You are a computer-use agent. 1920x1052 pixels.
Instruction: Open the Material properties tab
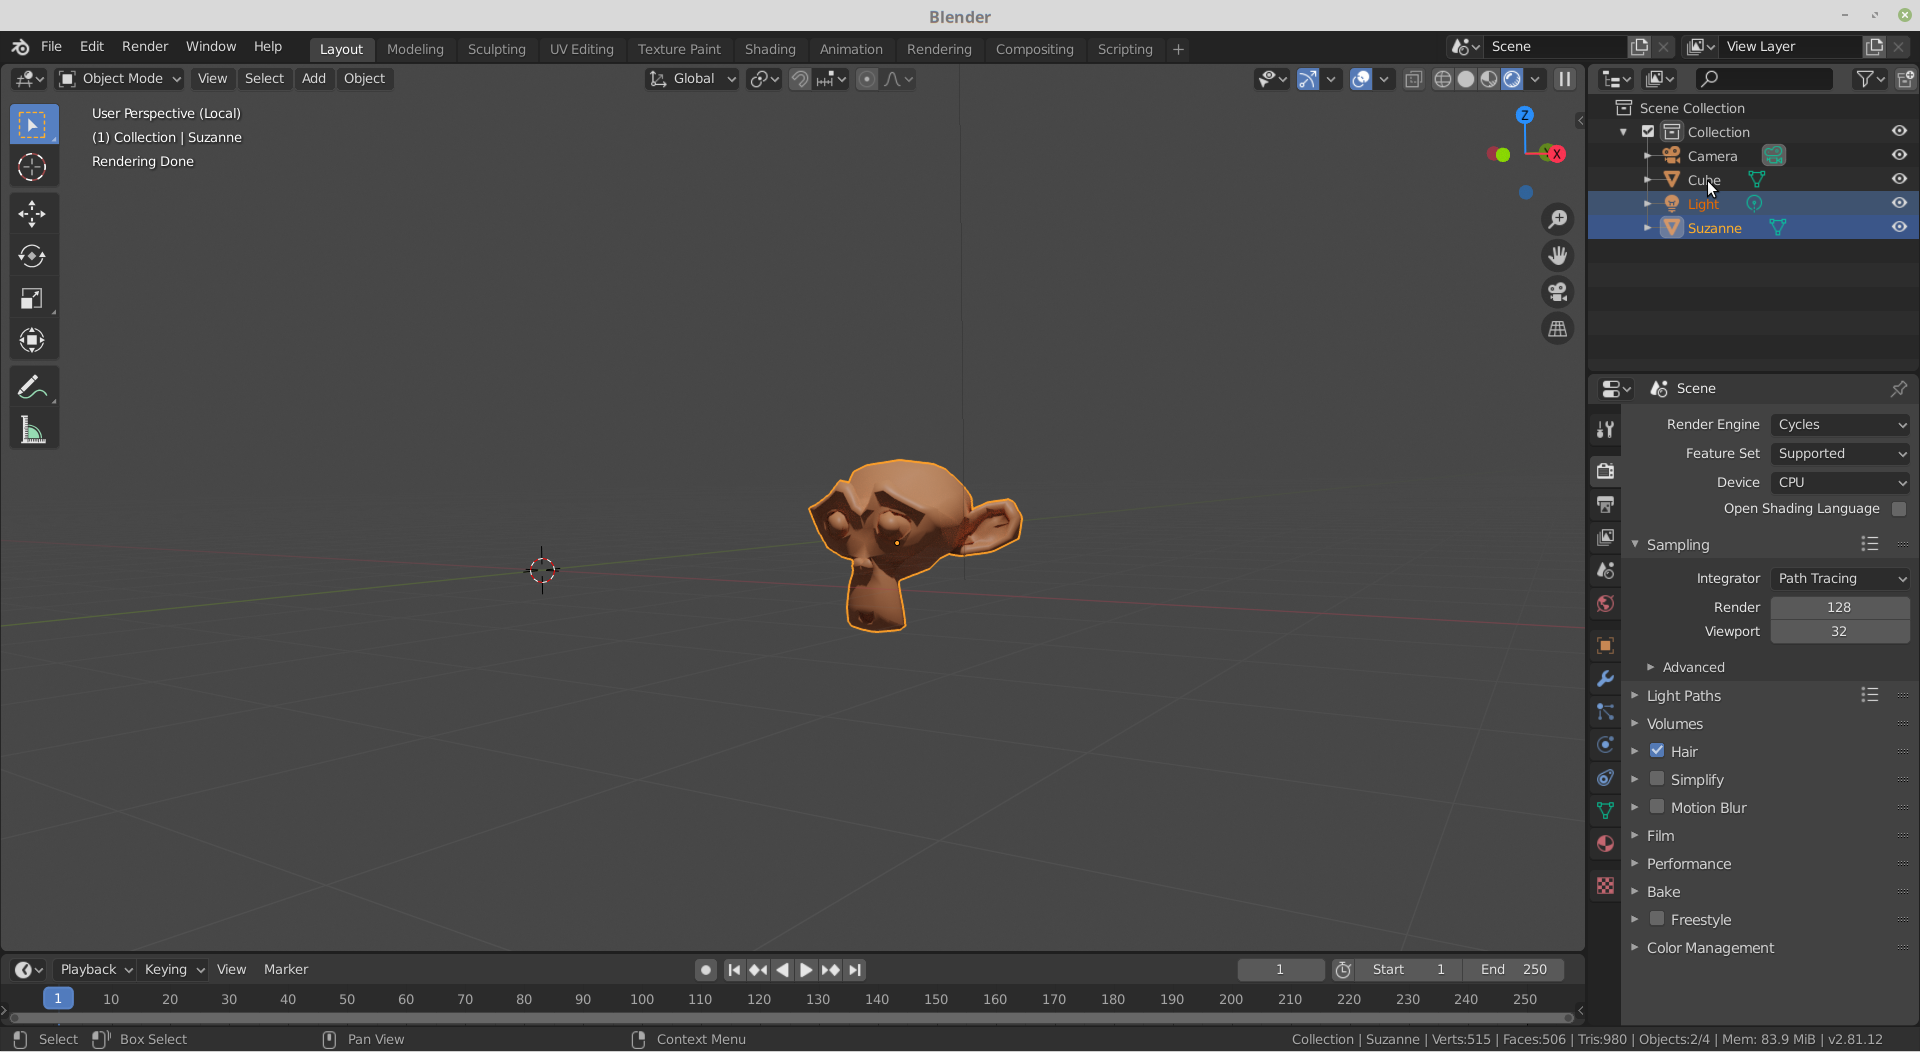(x=1605, y=844)
